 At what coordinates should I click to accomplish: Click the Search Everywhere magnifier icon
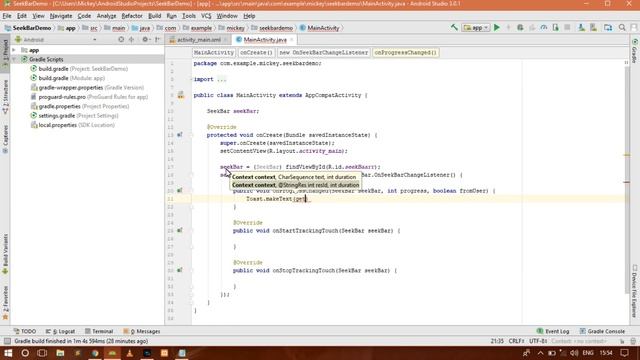click(x=622, y=27)
